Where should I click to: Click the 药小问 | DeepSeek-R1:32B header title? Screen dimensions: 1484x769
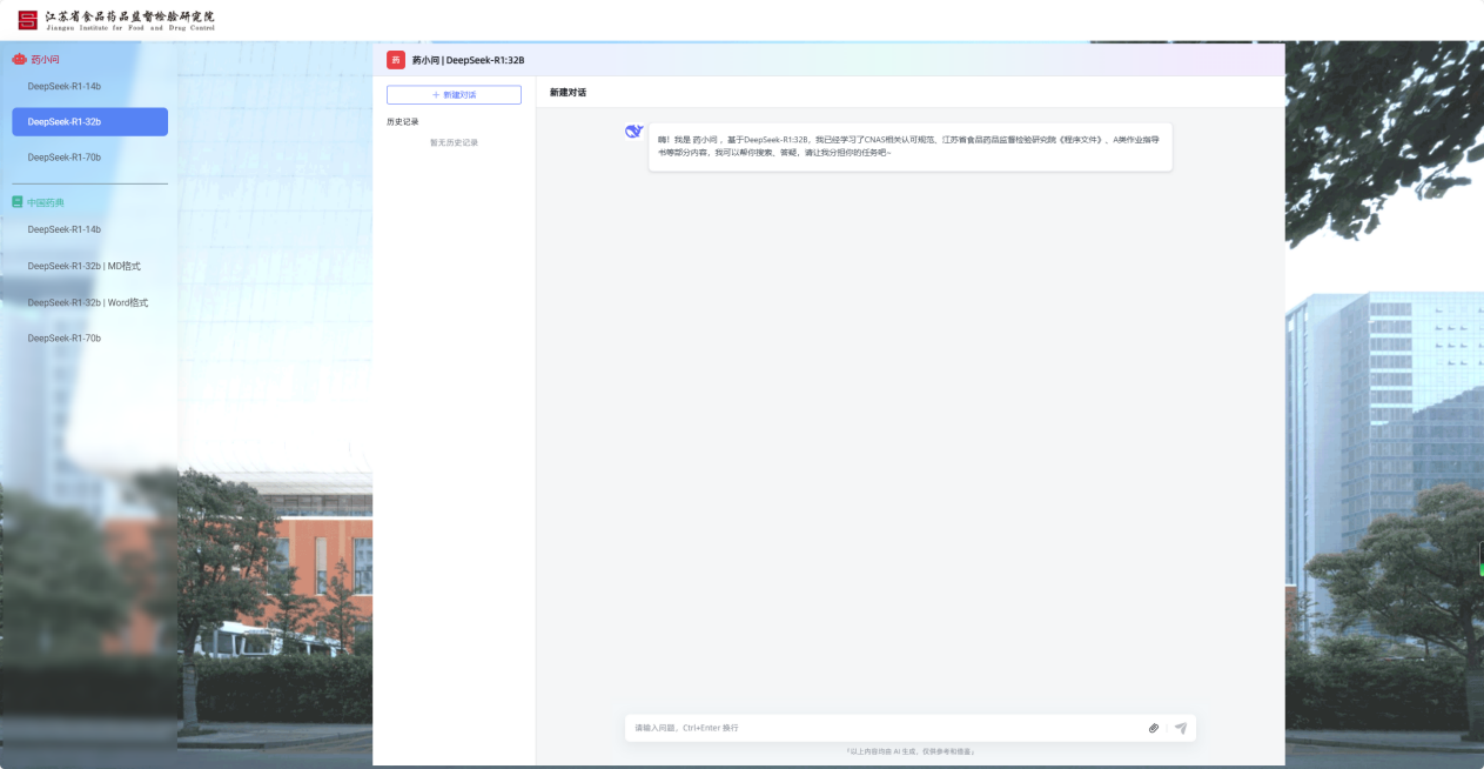coord(468,60)
